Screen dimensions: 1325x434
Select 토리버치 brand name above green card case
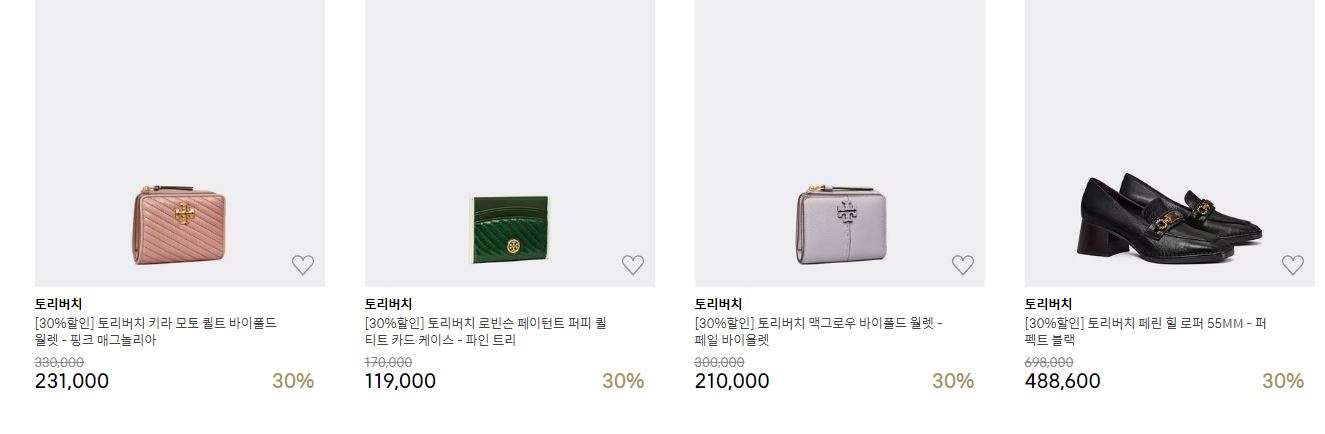[388, 304]
